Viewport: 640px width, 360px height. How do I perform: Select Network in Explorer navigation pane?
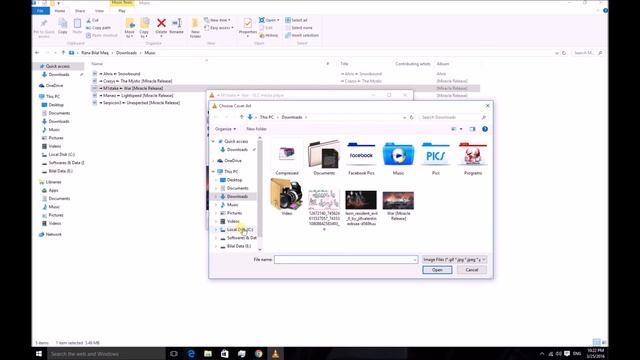coord(53,234)
